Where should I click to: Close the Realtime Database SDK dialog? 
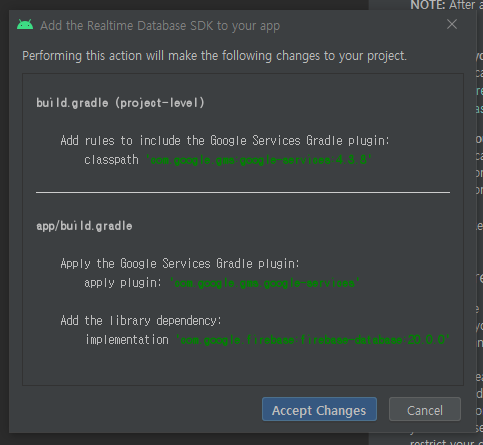pos(452,24)
